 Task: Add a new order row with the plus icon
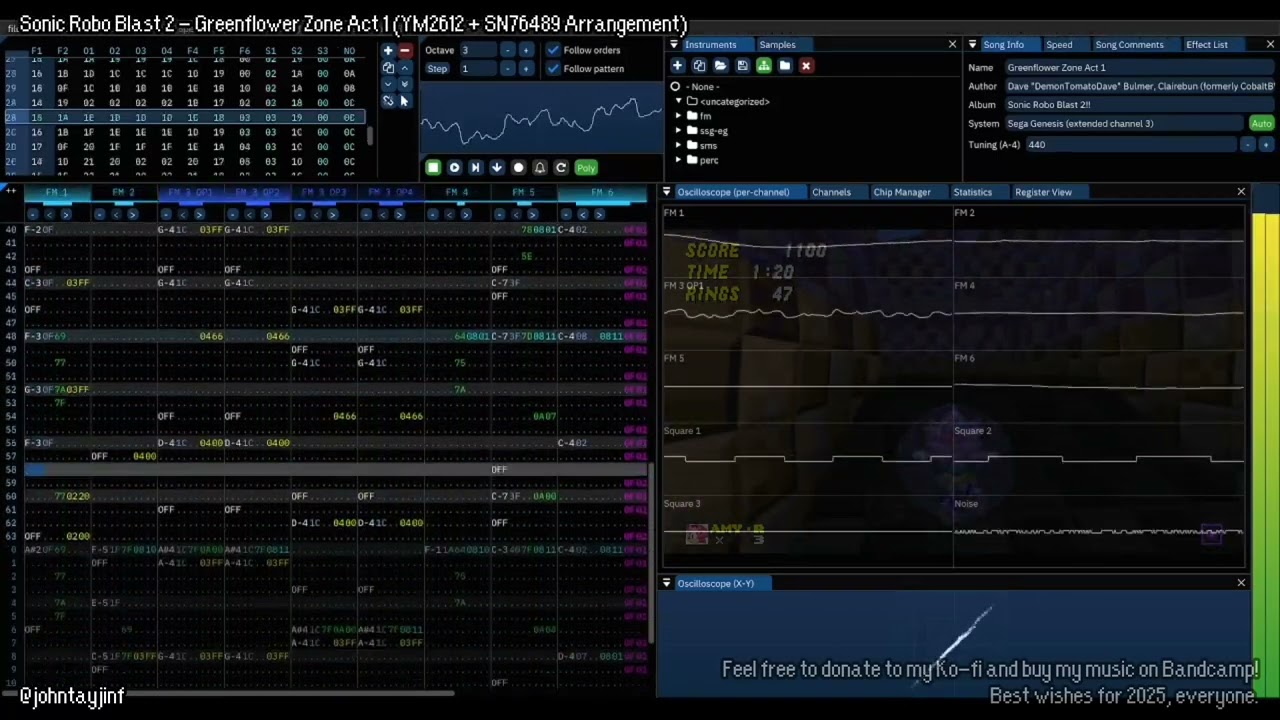click(x=388, y=50)
